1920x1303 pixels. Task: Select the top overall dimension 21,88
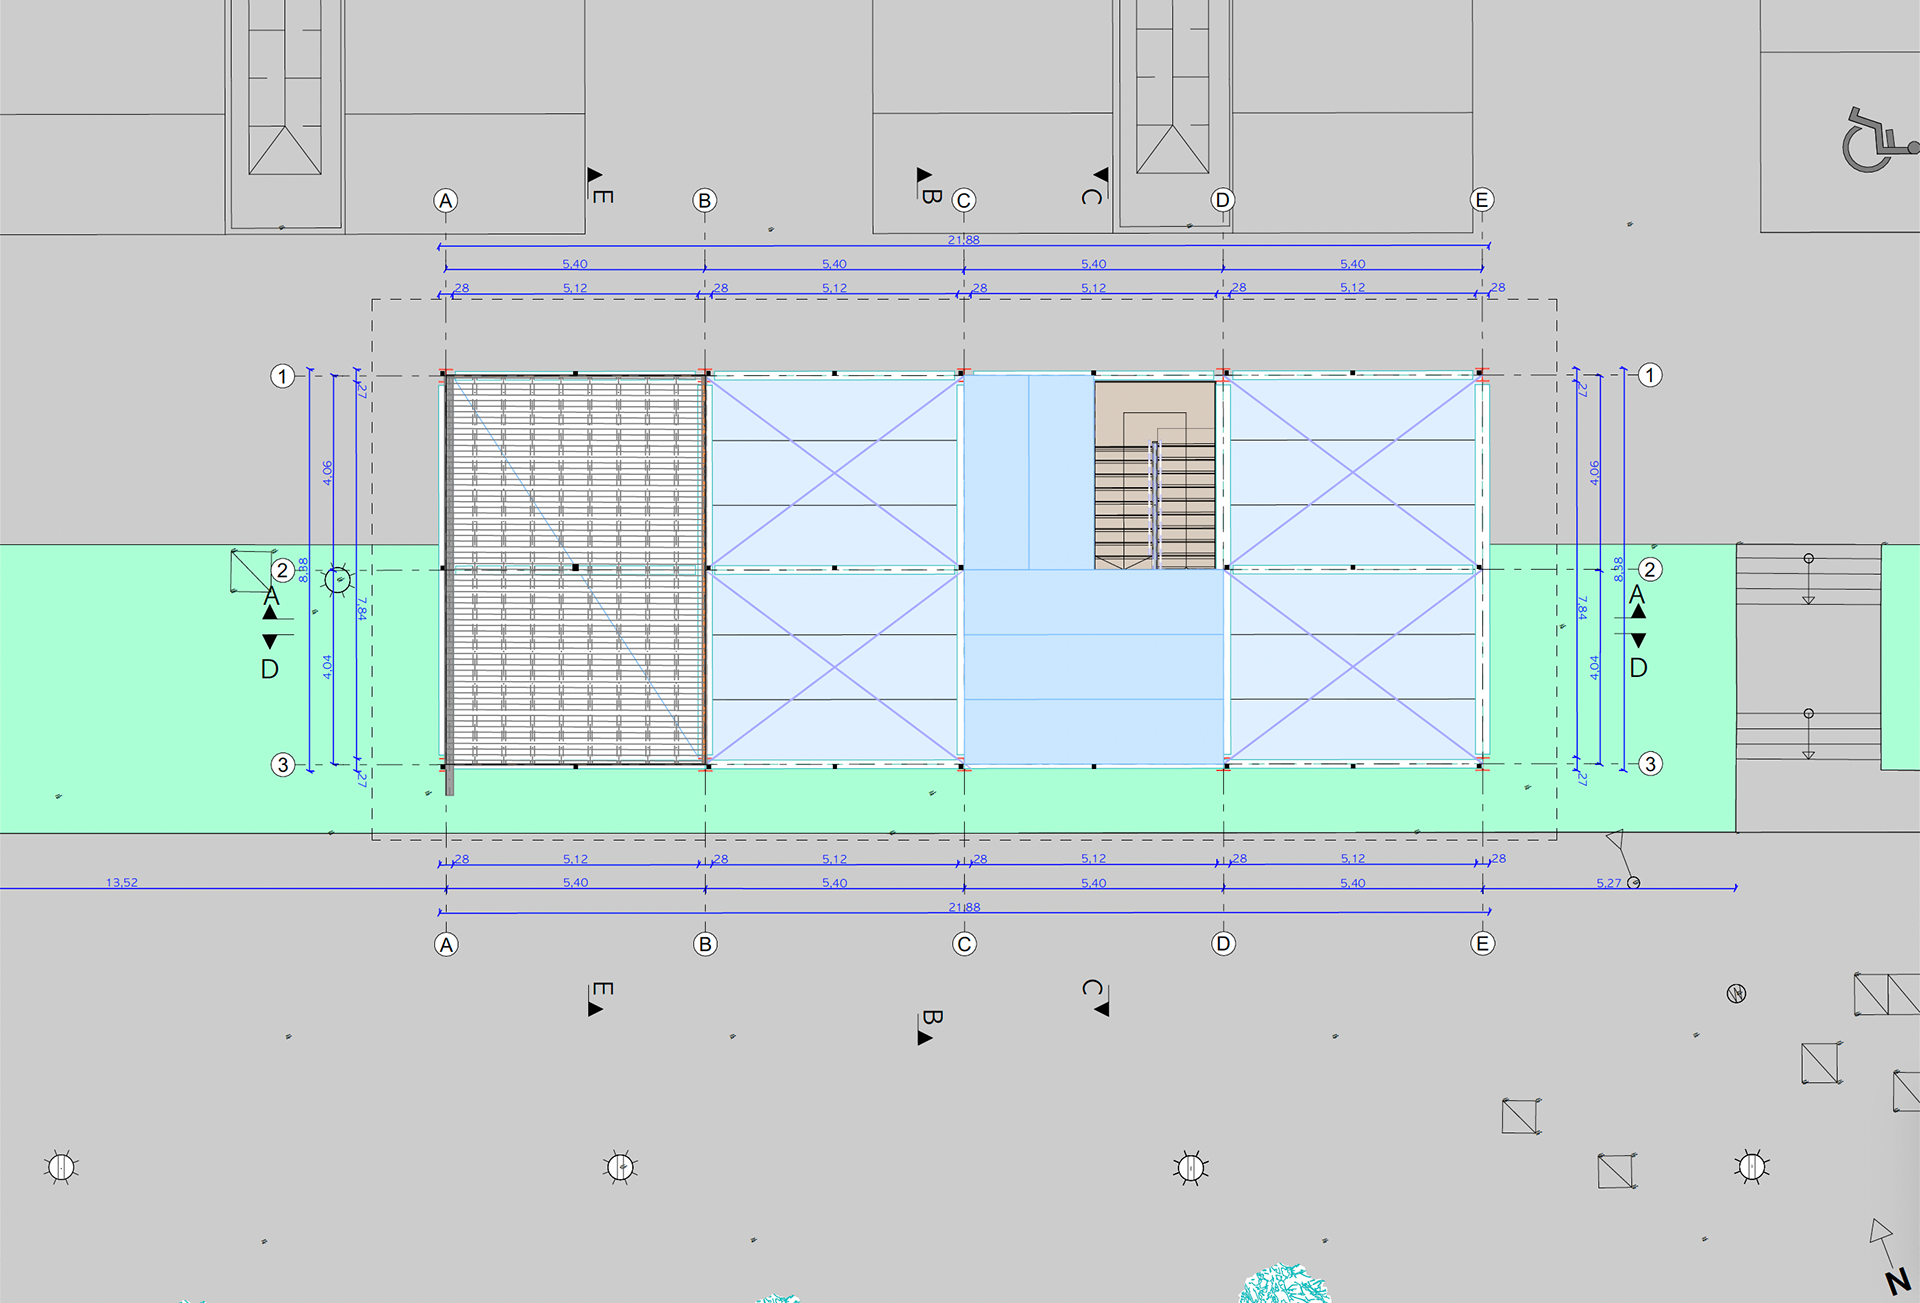[x=964, y=240]
